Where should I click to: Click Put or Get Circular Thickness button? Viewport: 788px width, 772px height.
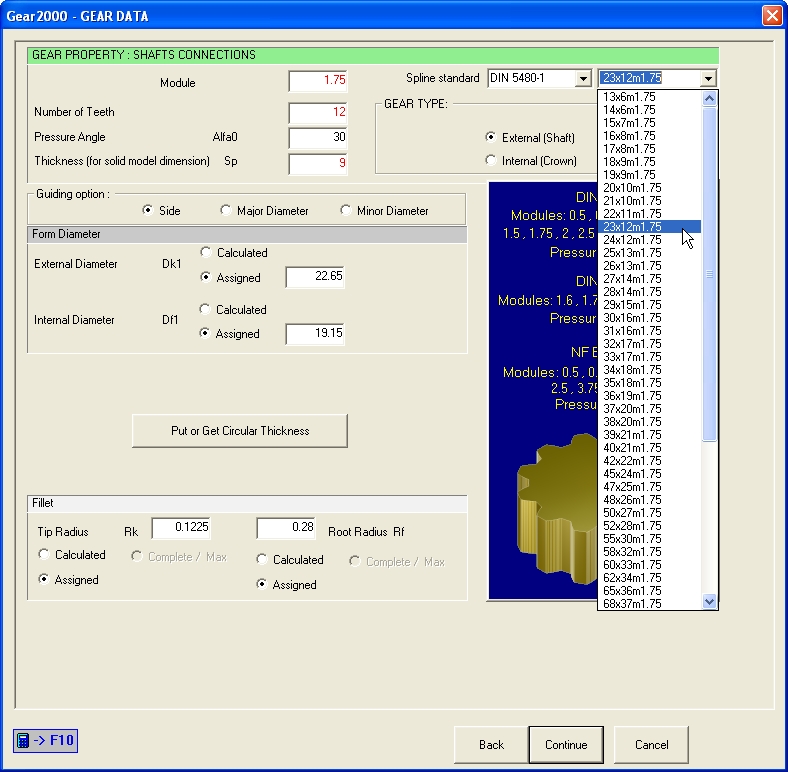(240, 431)
